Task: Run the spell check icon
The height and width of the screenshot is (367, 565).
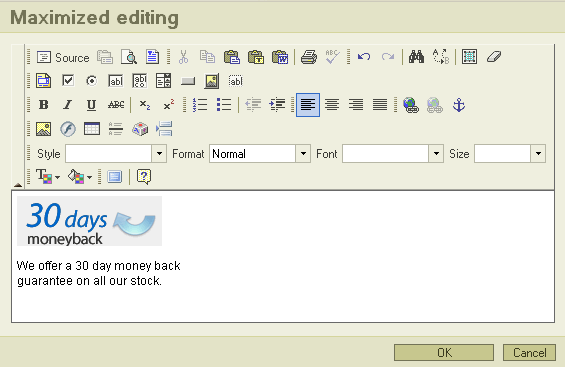Action: pyautogui.click(x=332, y=57)
